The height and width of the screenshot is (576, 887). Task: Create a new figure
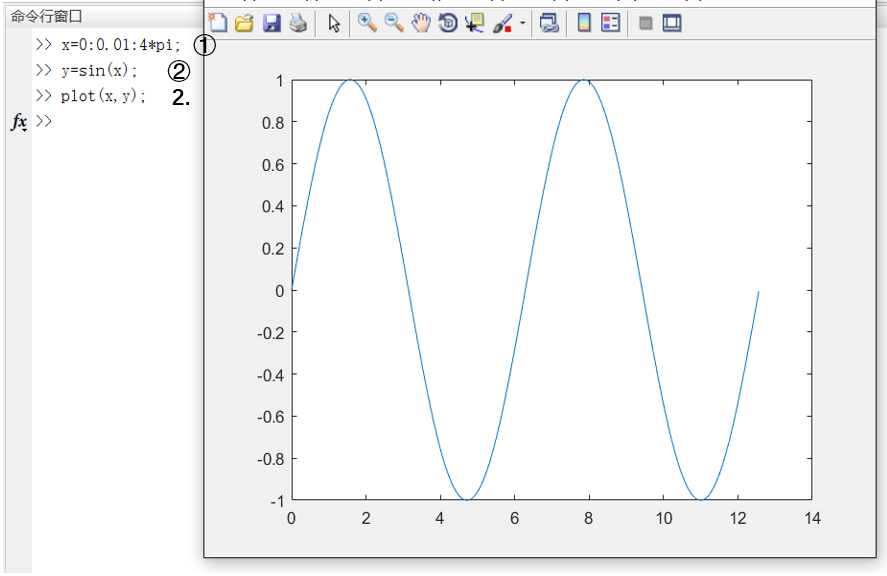pos(218,23)
